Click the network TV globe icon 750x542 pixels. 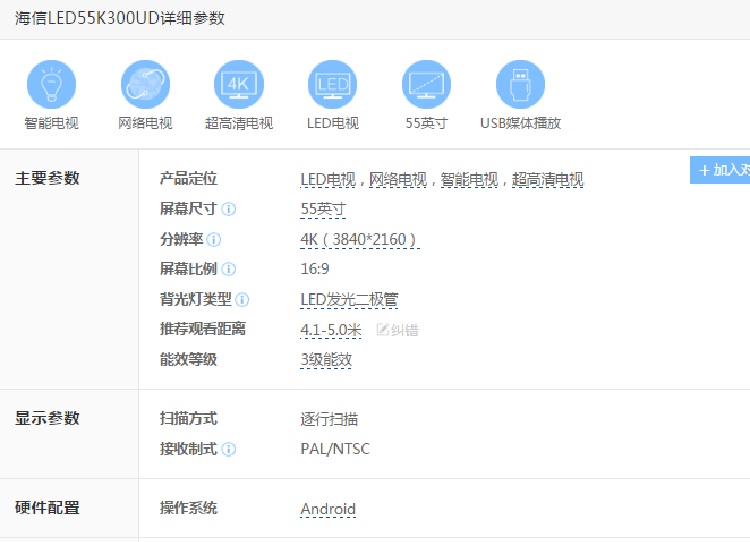pyautogui.click(x=145, y=84)
